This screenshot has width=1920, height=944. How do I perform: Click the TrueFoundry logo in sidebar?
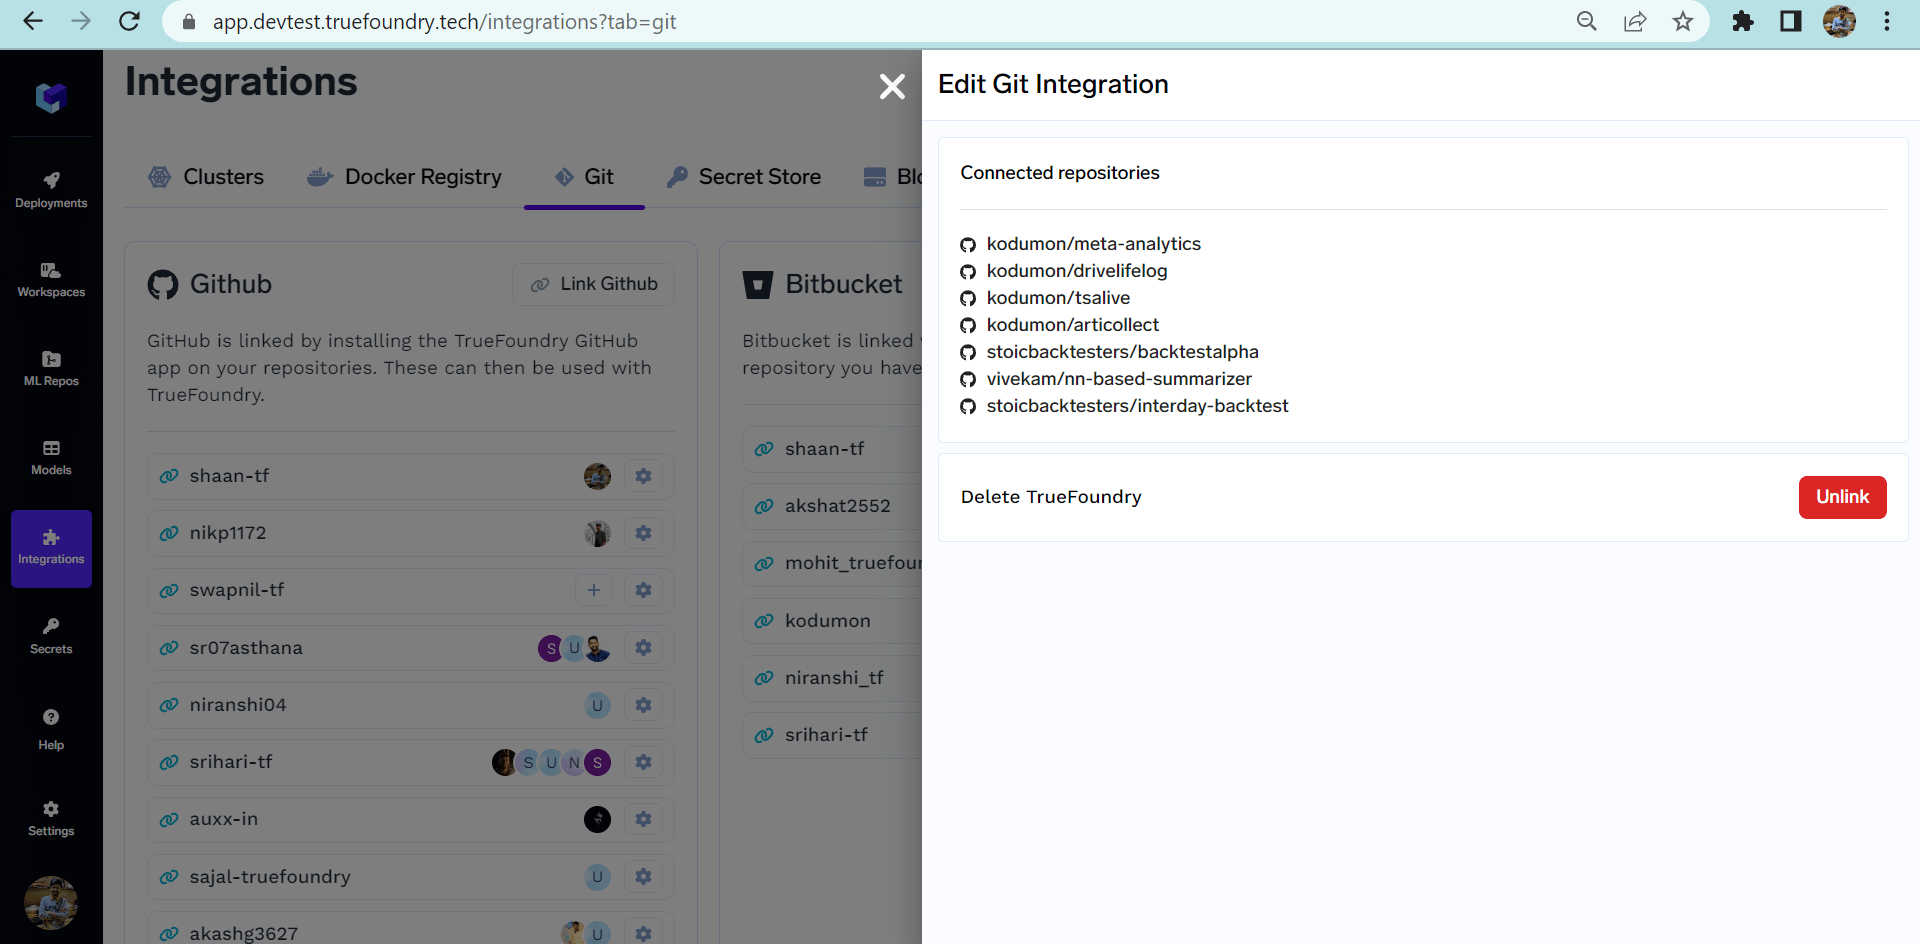tap(51, 97)
